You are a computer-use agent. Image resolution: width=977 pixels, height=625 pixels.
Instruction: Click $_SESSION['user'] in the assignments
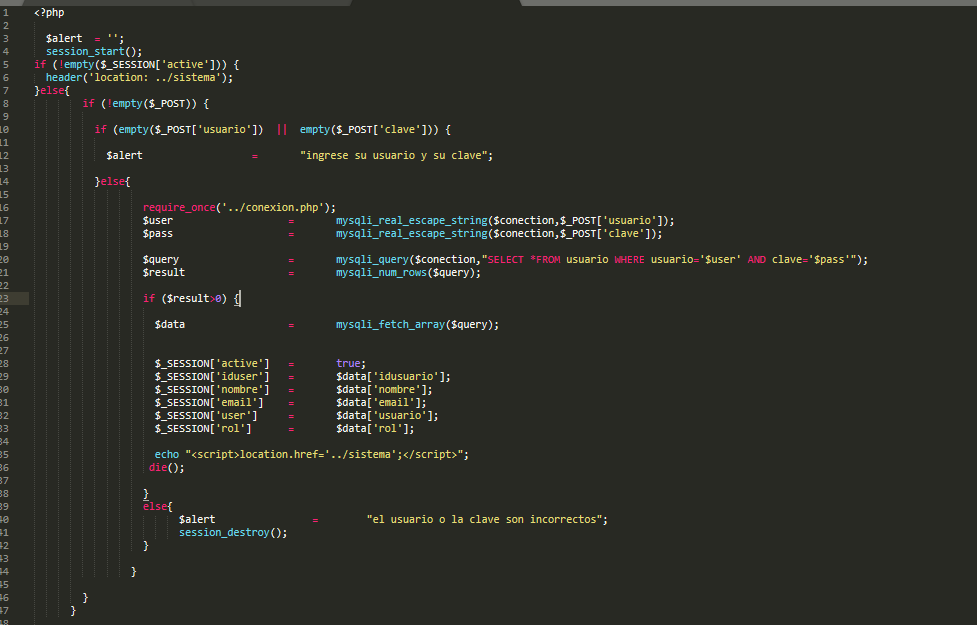click(x=206, y=416)
